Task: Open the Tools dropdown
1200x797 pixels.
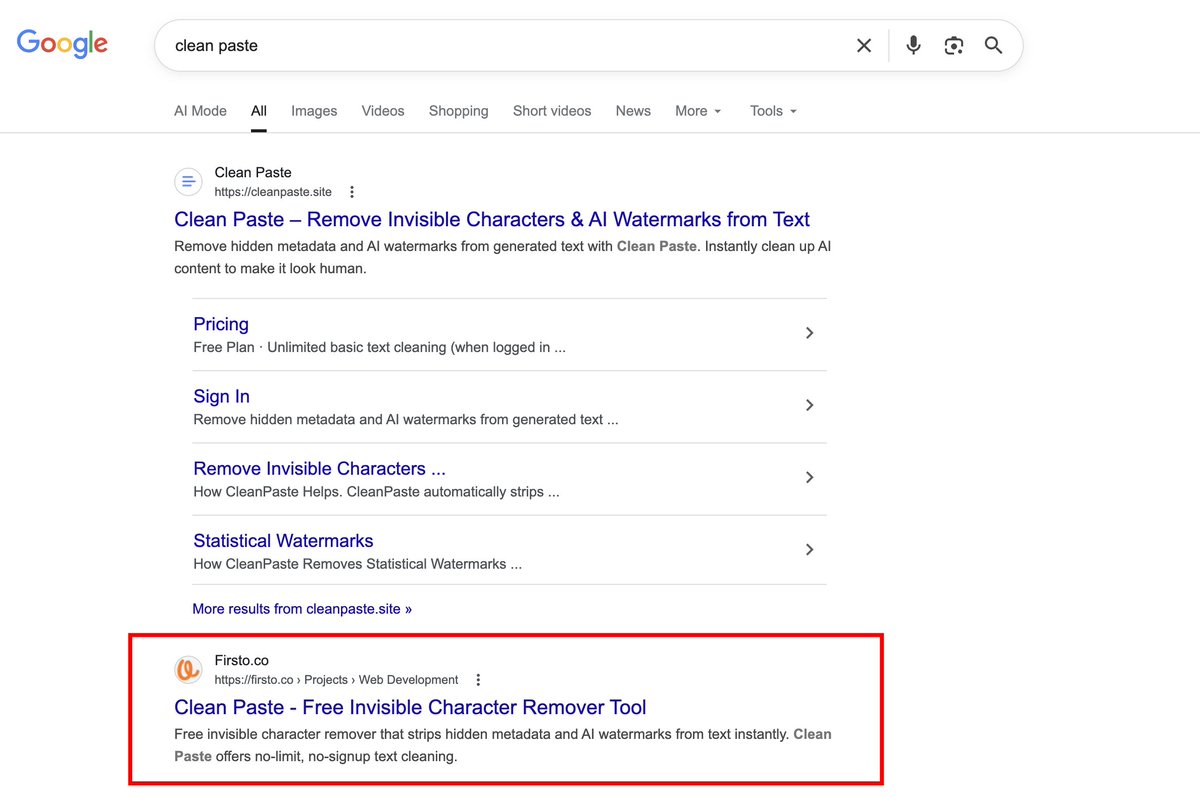Action: click(x=773, y=111)
